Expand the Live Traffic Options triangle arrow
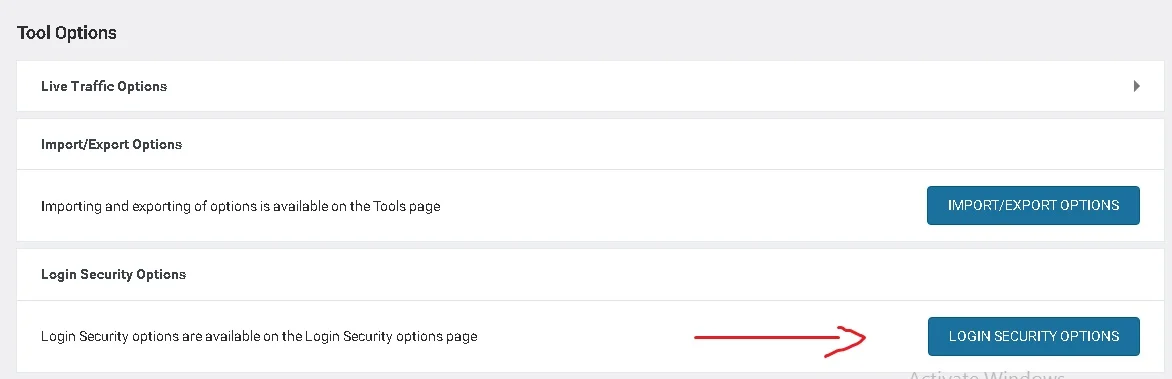 click(1137, 86)
